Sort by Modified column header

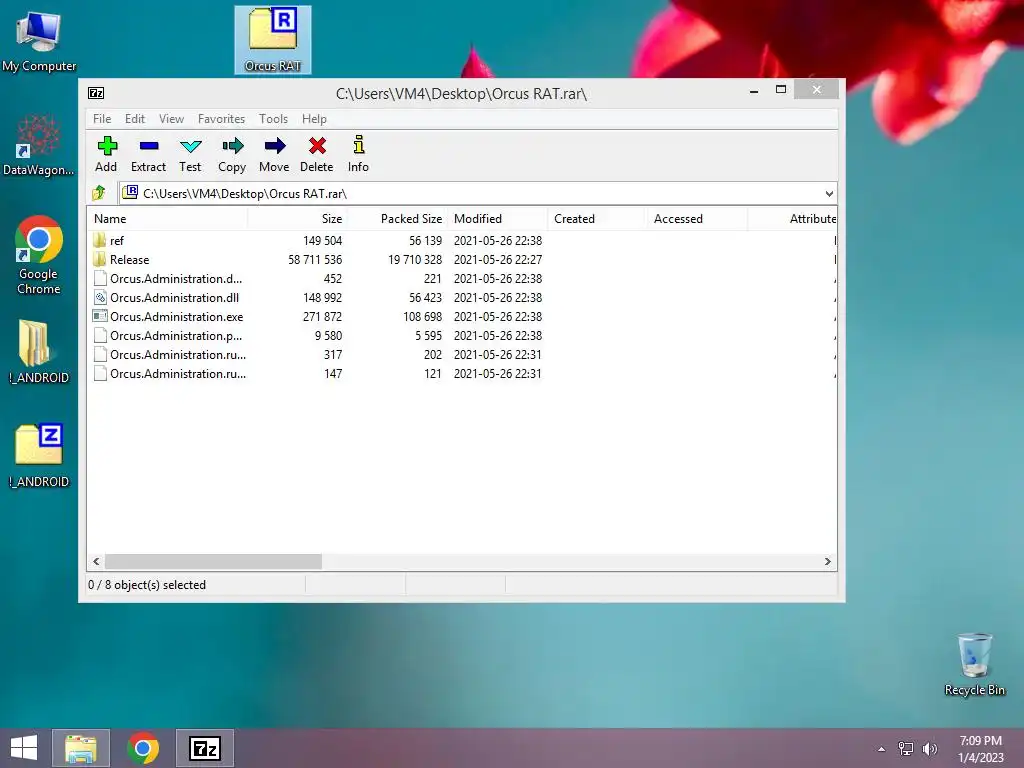coord(498,219)
